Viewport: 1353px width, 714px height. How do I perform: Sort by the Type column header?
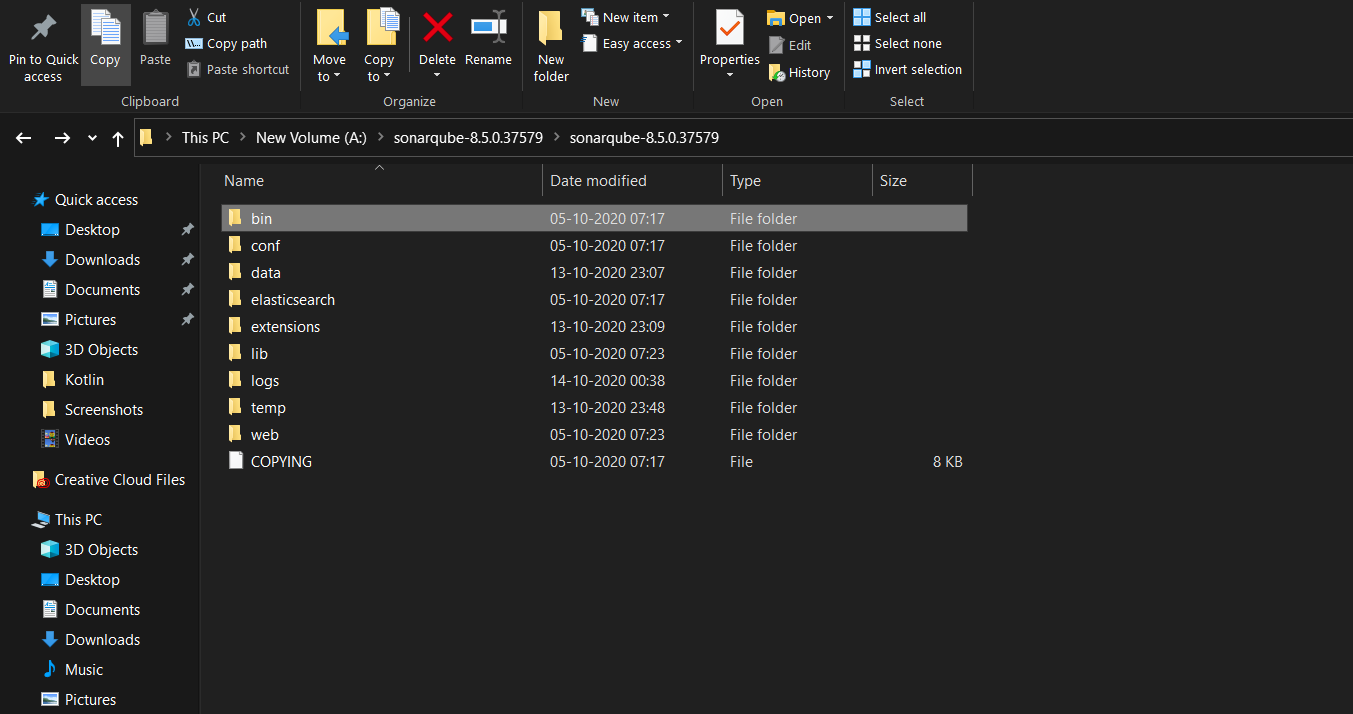(x=798, y=181)
